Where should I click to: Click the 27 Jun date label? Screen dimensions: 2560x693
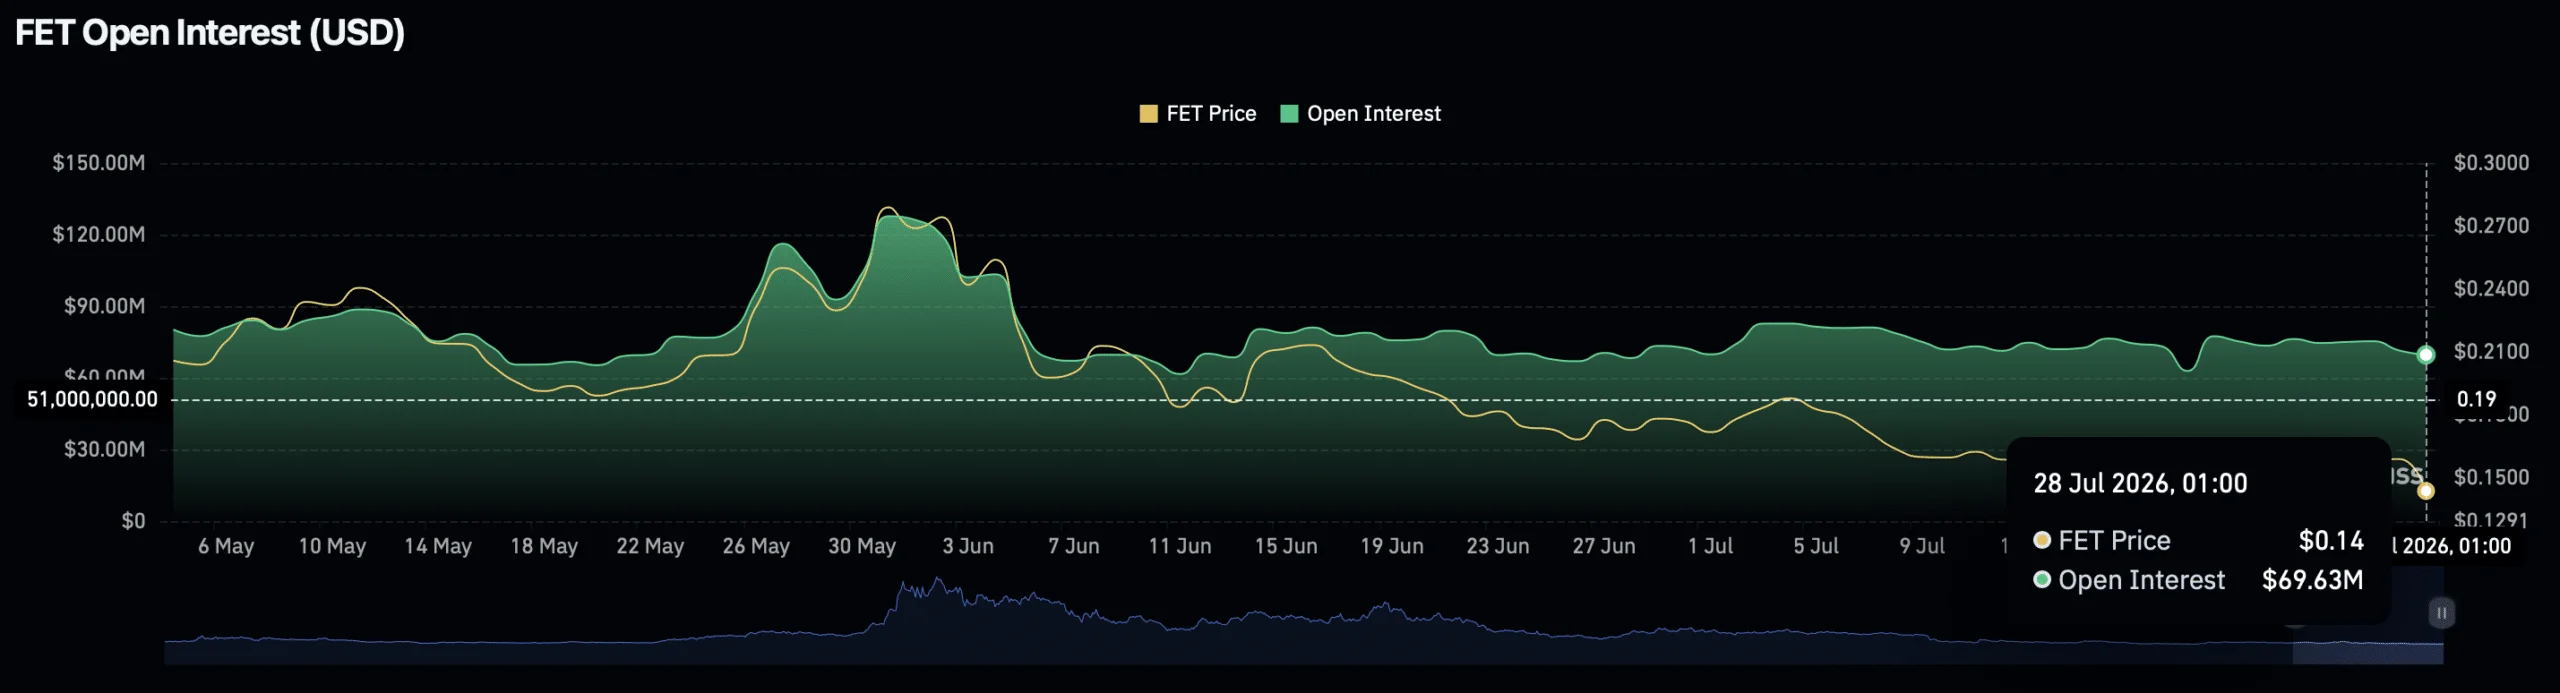[1604, 546]
